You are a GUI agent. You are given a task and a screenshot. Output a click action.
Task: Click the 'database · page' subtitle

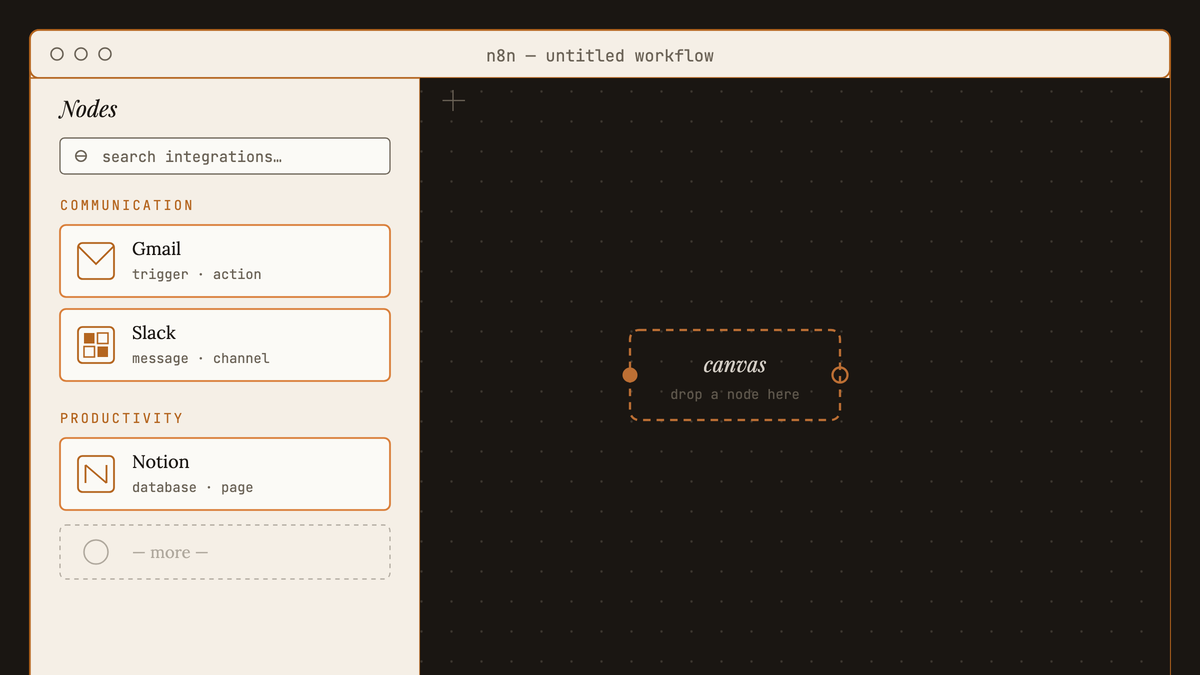click(x=193, y=487)
